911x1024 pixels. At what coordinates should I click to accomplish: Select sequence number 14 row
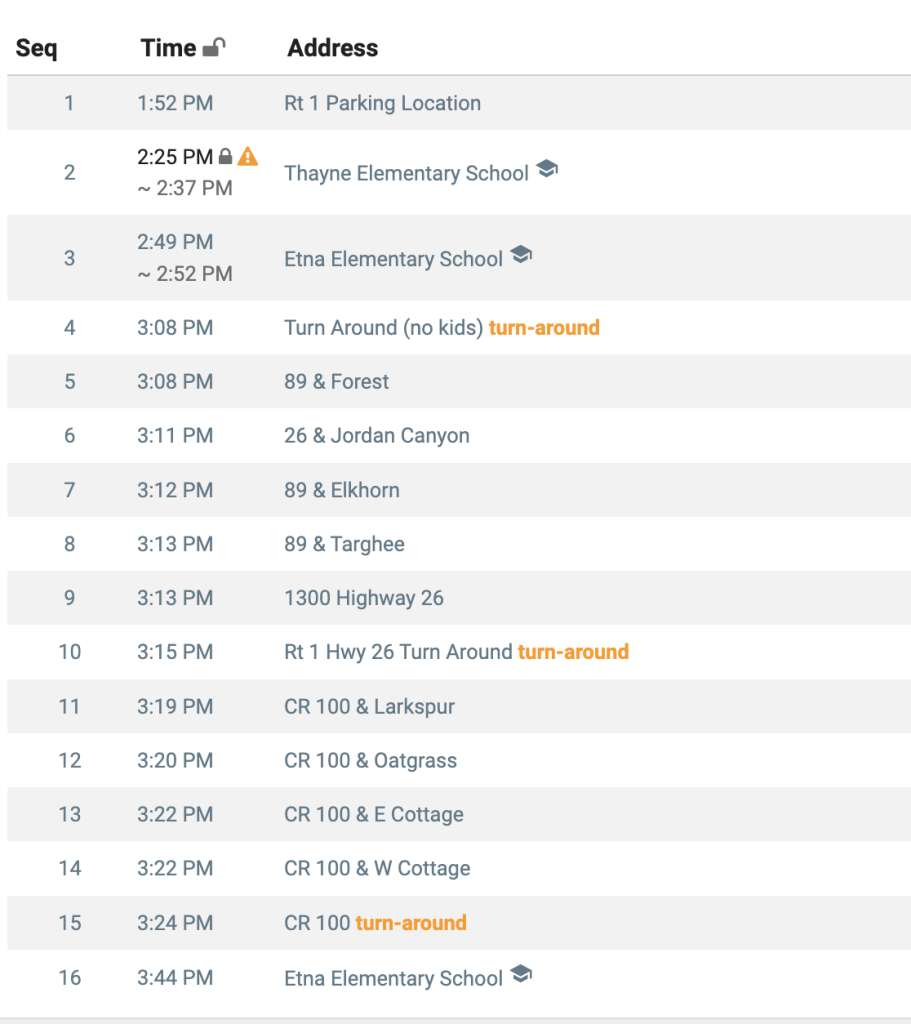tap(459, 869)
